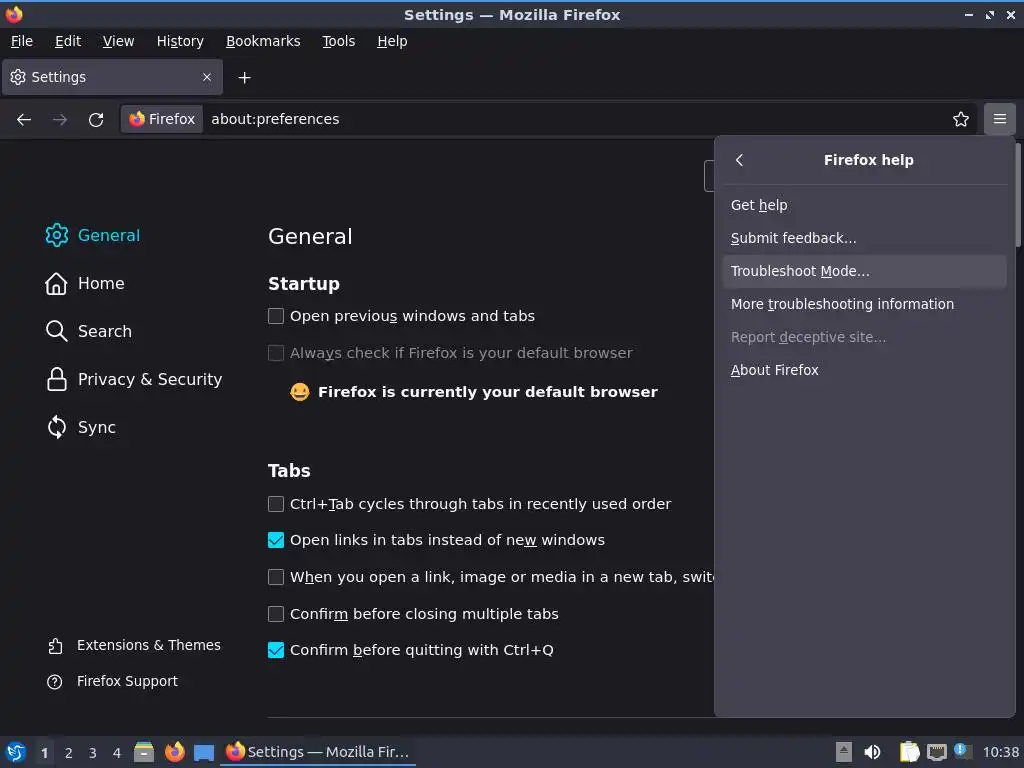Open Firefox Support link
Screen dimensions: 1024x768
click(112, 681)
